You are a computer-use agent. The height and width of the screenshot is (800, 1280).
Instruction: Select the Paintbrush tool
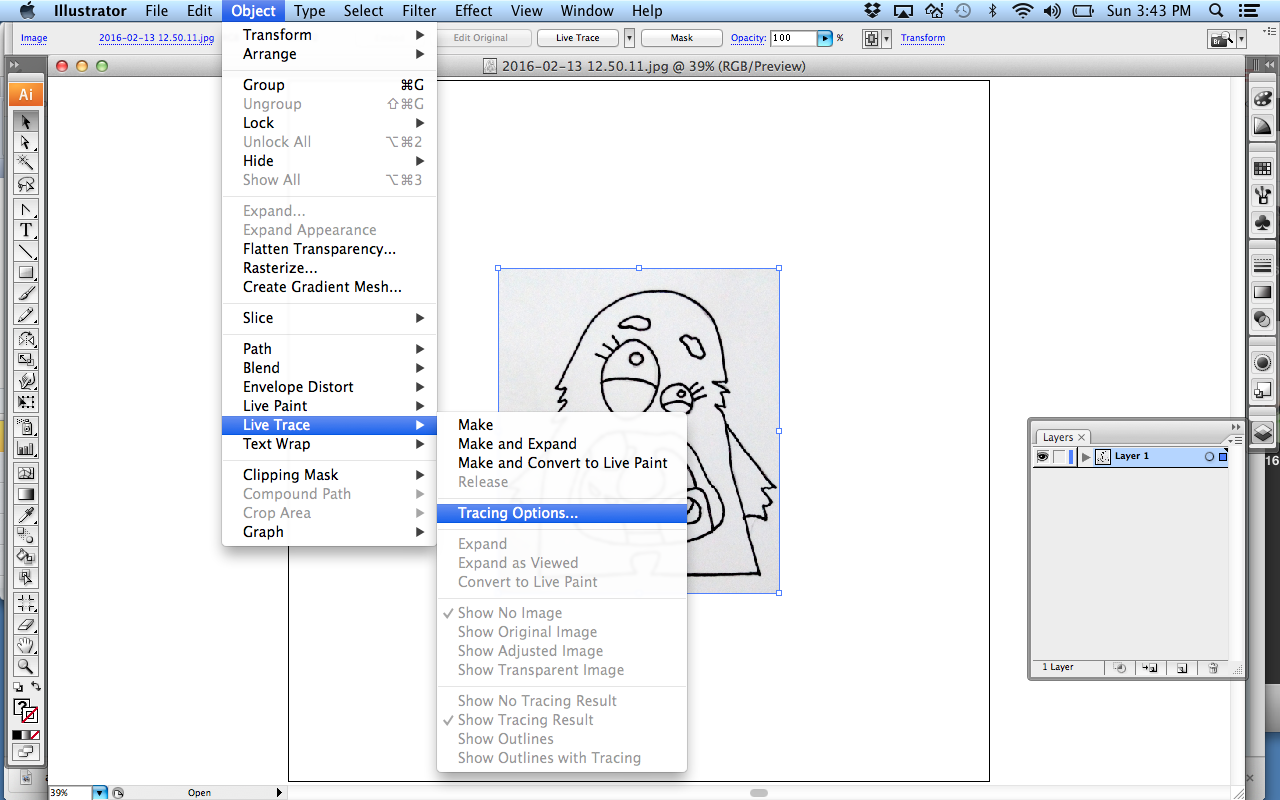26,294
